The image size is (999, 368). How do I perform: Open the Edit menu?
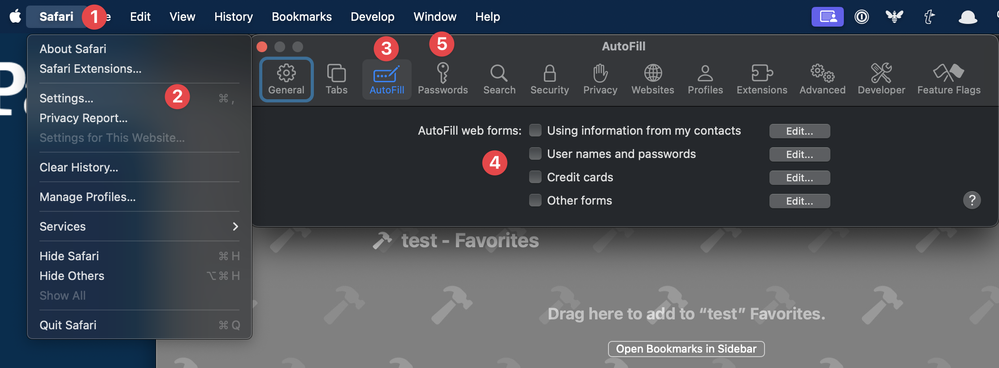tap(140, 17)
